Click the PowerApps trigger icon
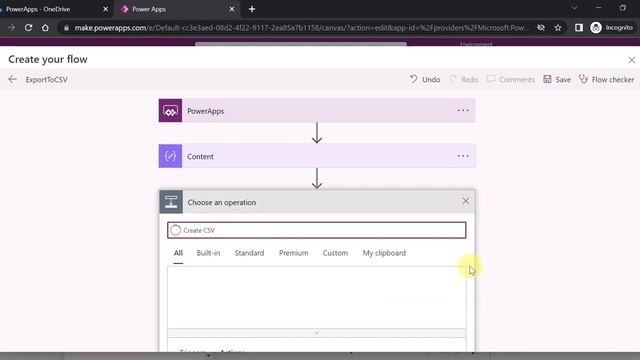The width and height of the screenshot is (640, 360). coord(170,111)
